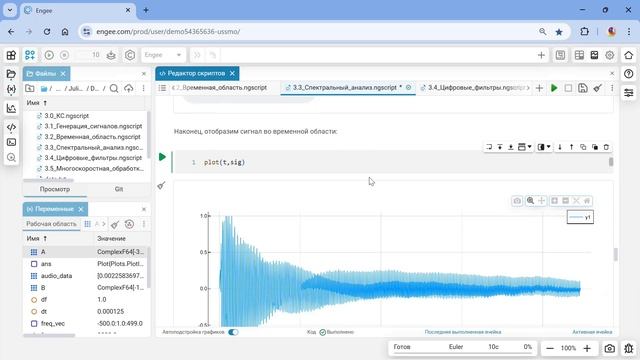This screenshot has height=360, width=640.
Task: Run all cells with the green play button
Action: 554,88
